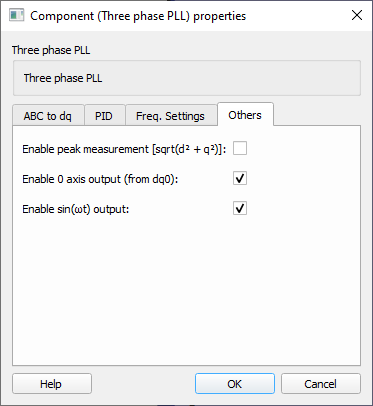Viewport: 373px width, 406px height.
Task: Open the PID tab
Action: (x=105, y=116)
